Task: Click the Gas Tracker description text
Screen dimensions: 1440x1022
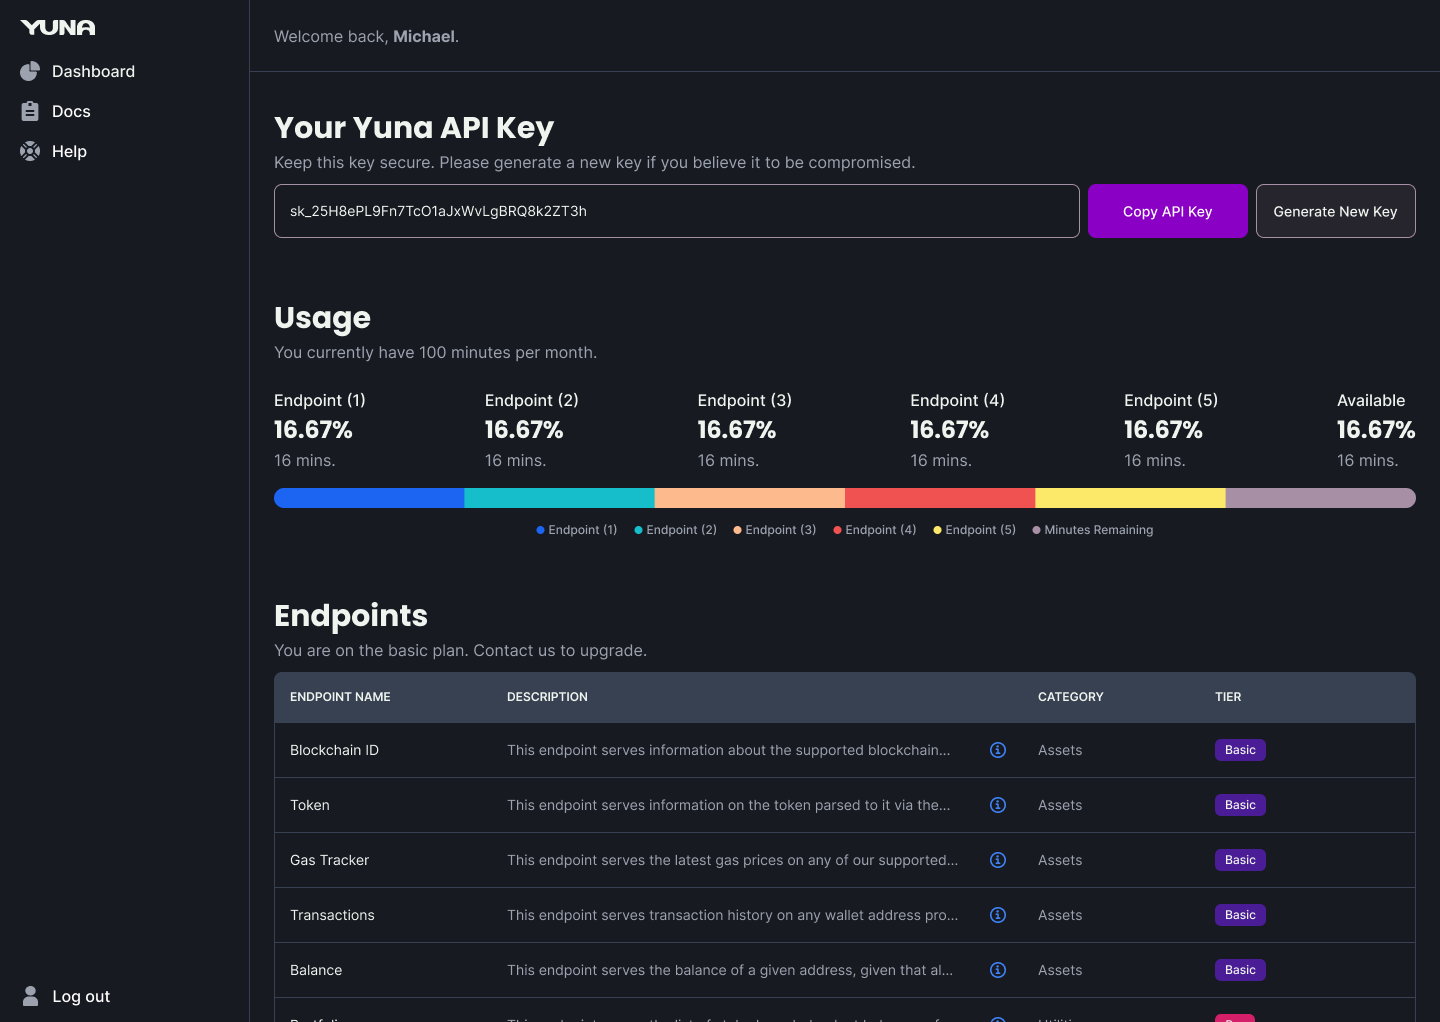Action: point(732,860)
